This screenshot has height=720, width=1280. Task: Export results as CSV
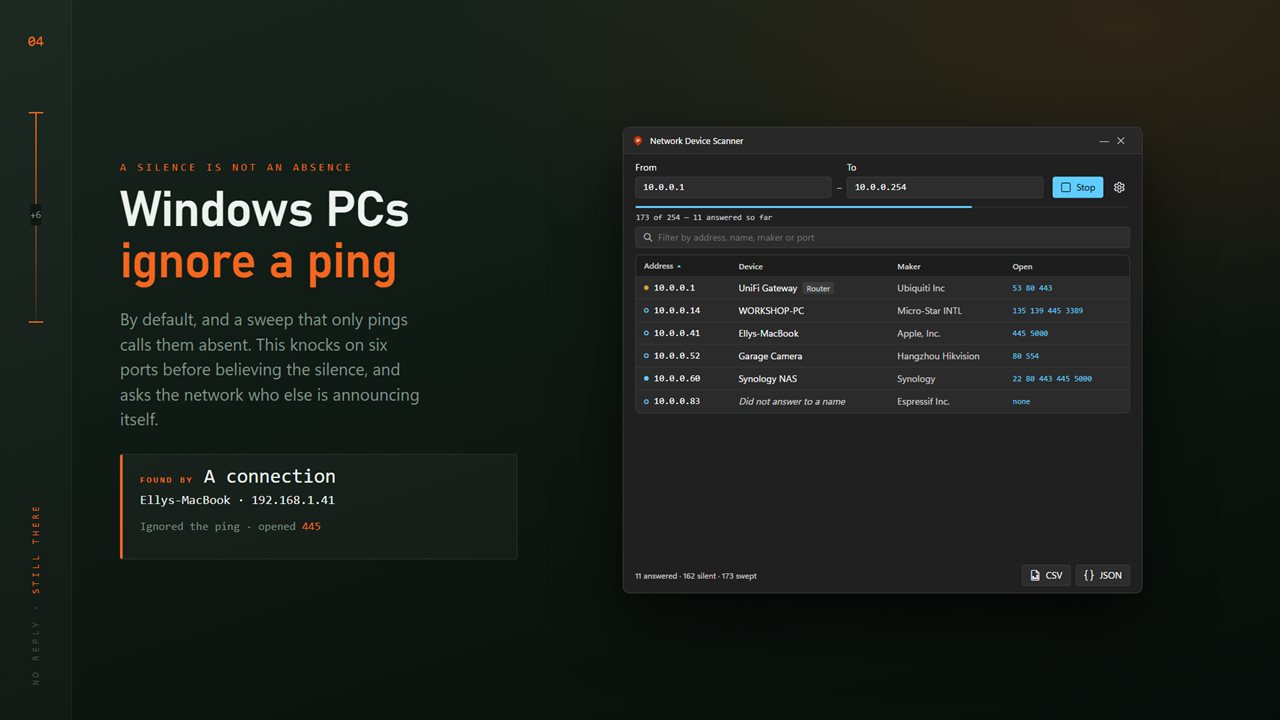tap(1046, 575)
